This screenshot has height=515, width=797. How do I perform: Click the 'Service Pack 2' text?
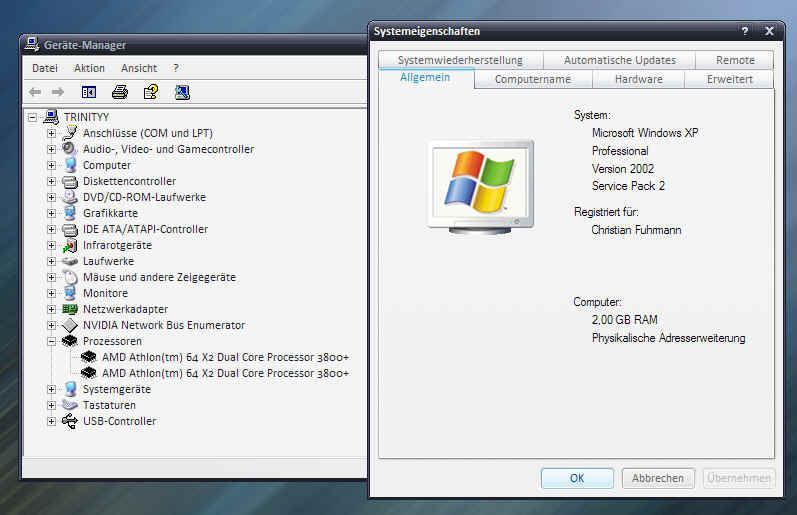[x=628, y=186]
